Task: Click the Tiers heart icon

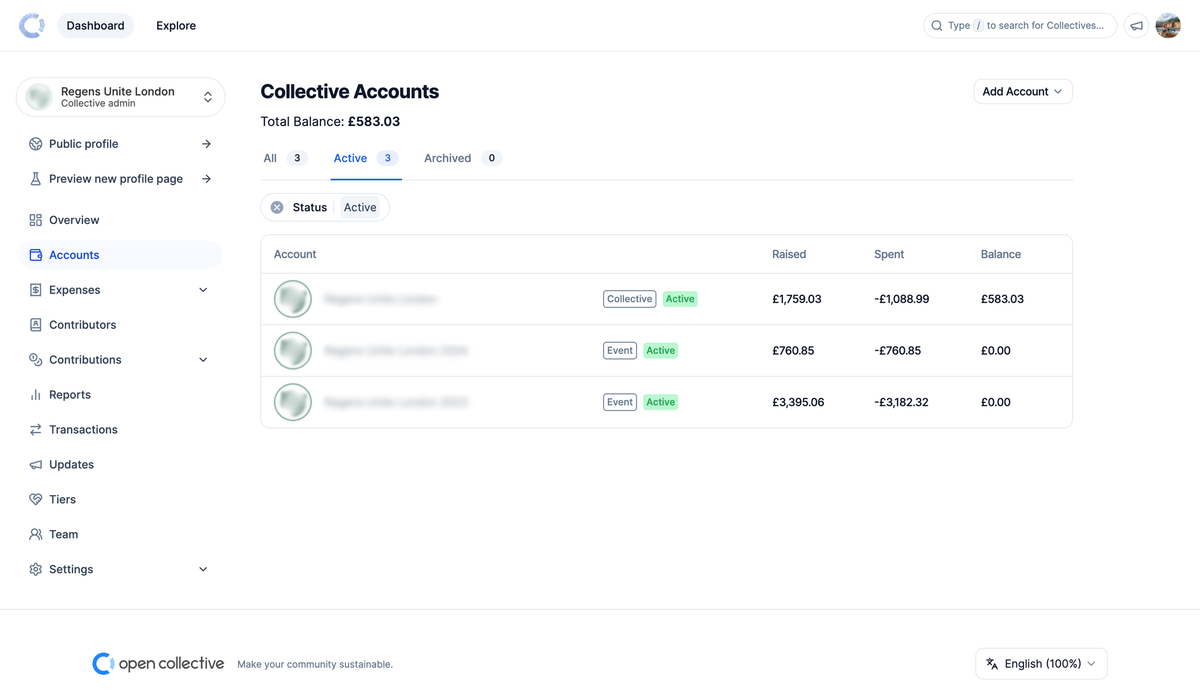Action: pyautogui.click(x=36, y=500)
